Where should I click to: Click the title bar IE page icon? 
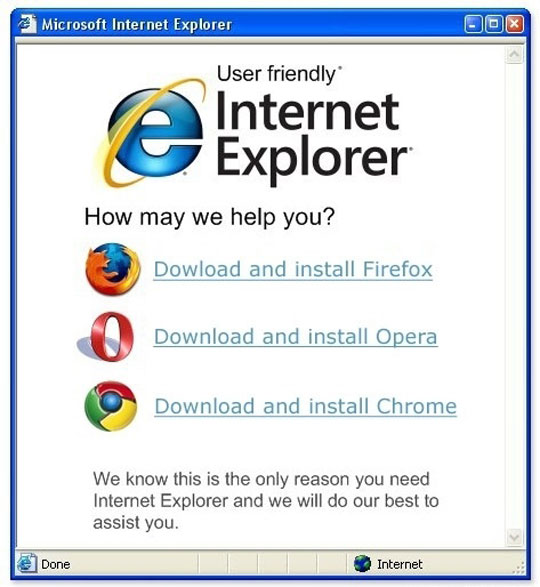point(27,24)
